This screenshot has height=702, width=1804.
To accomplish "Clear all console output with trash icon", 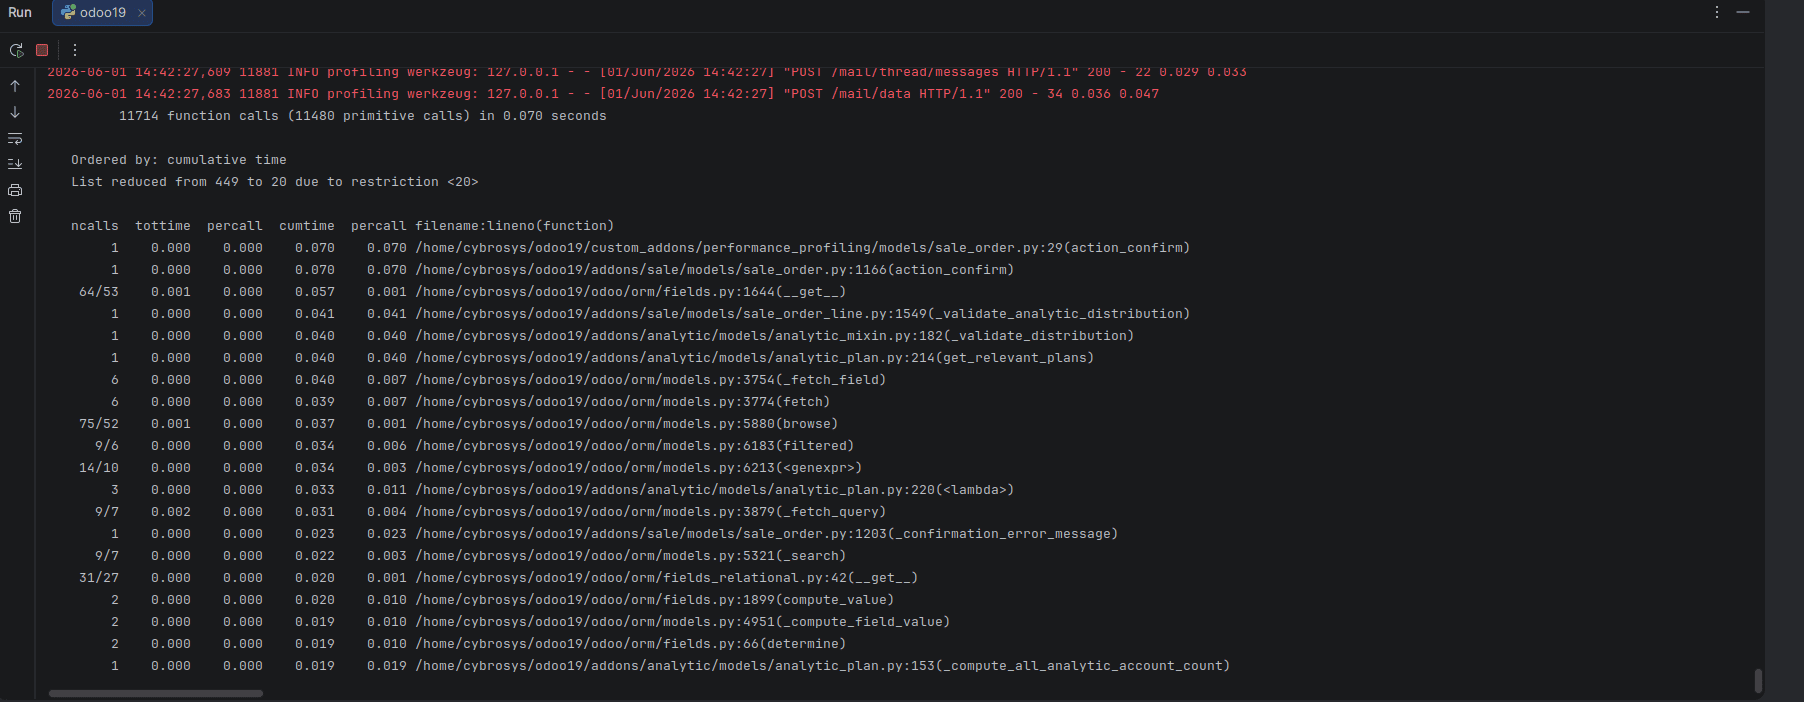I will pos(15,216).
